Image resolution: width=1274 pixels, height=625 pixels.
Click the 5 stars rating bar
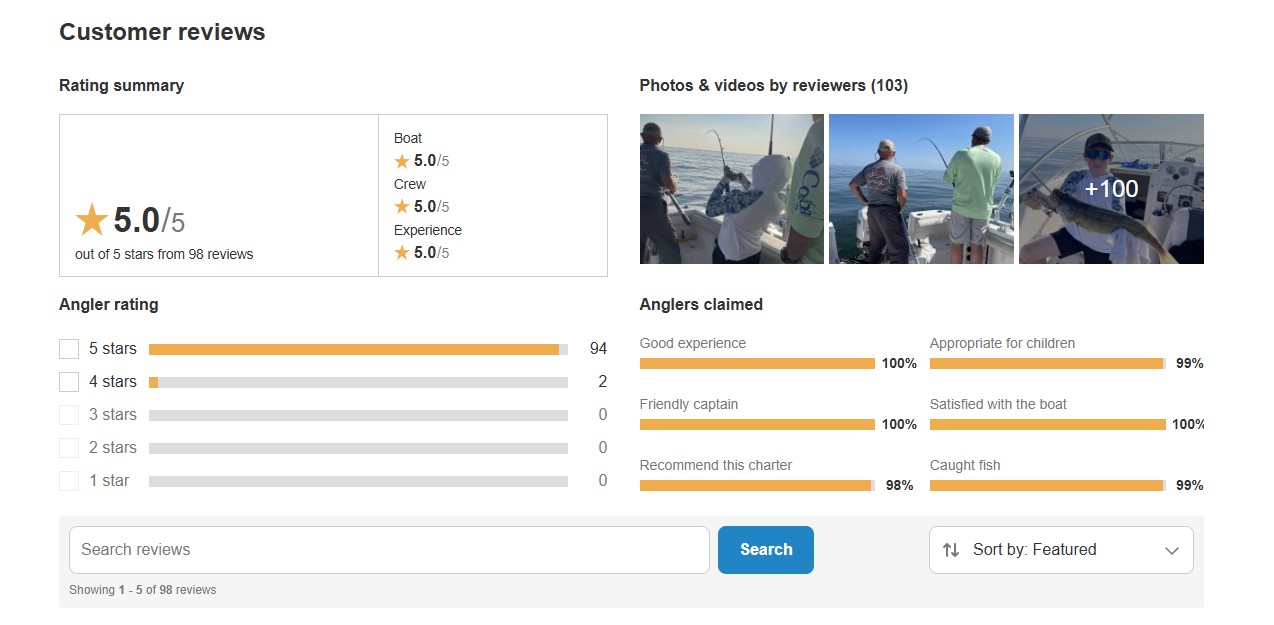pyautogui.click(x=358, y=350)
